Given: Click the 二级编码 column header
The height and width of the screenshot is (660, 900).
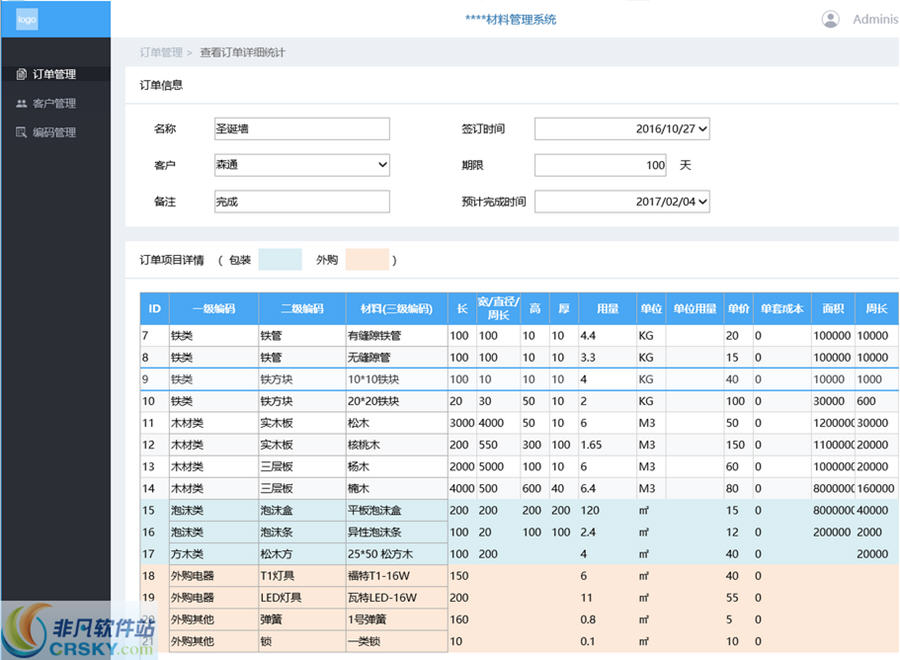Looking at the screenshot, I should point(302,309).
